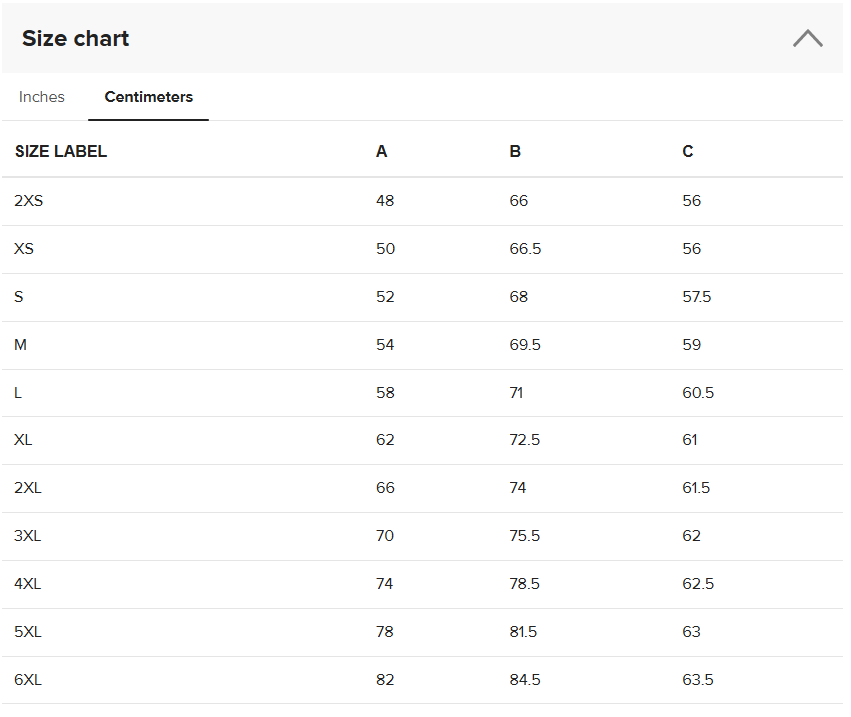Image resolution: width=851 pixels, height=717 pixels.
Task: Select the 5XL size row label
Action: pyautogui.click(x=28, y=632)
